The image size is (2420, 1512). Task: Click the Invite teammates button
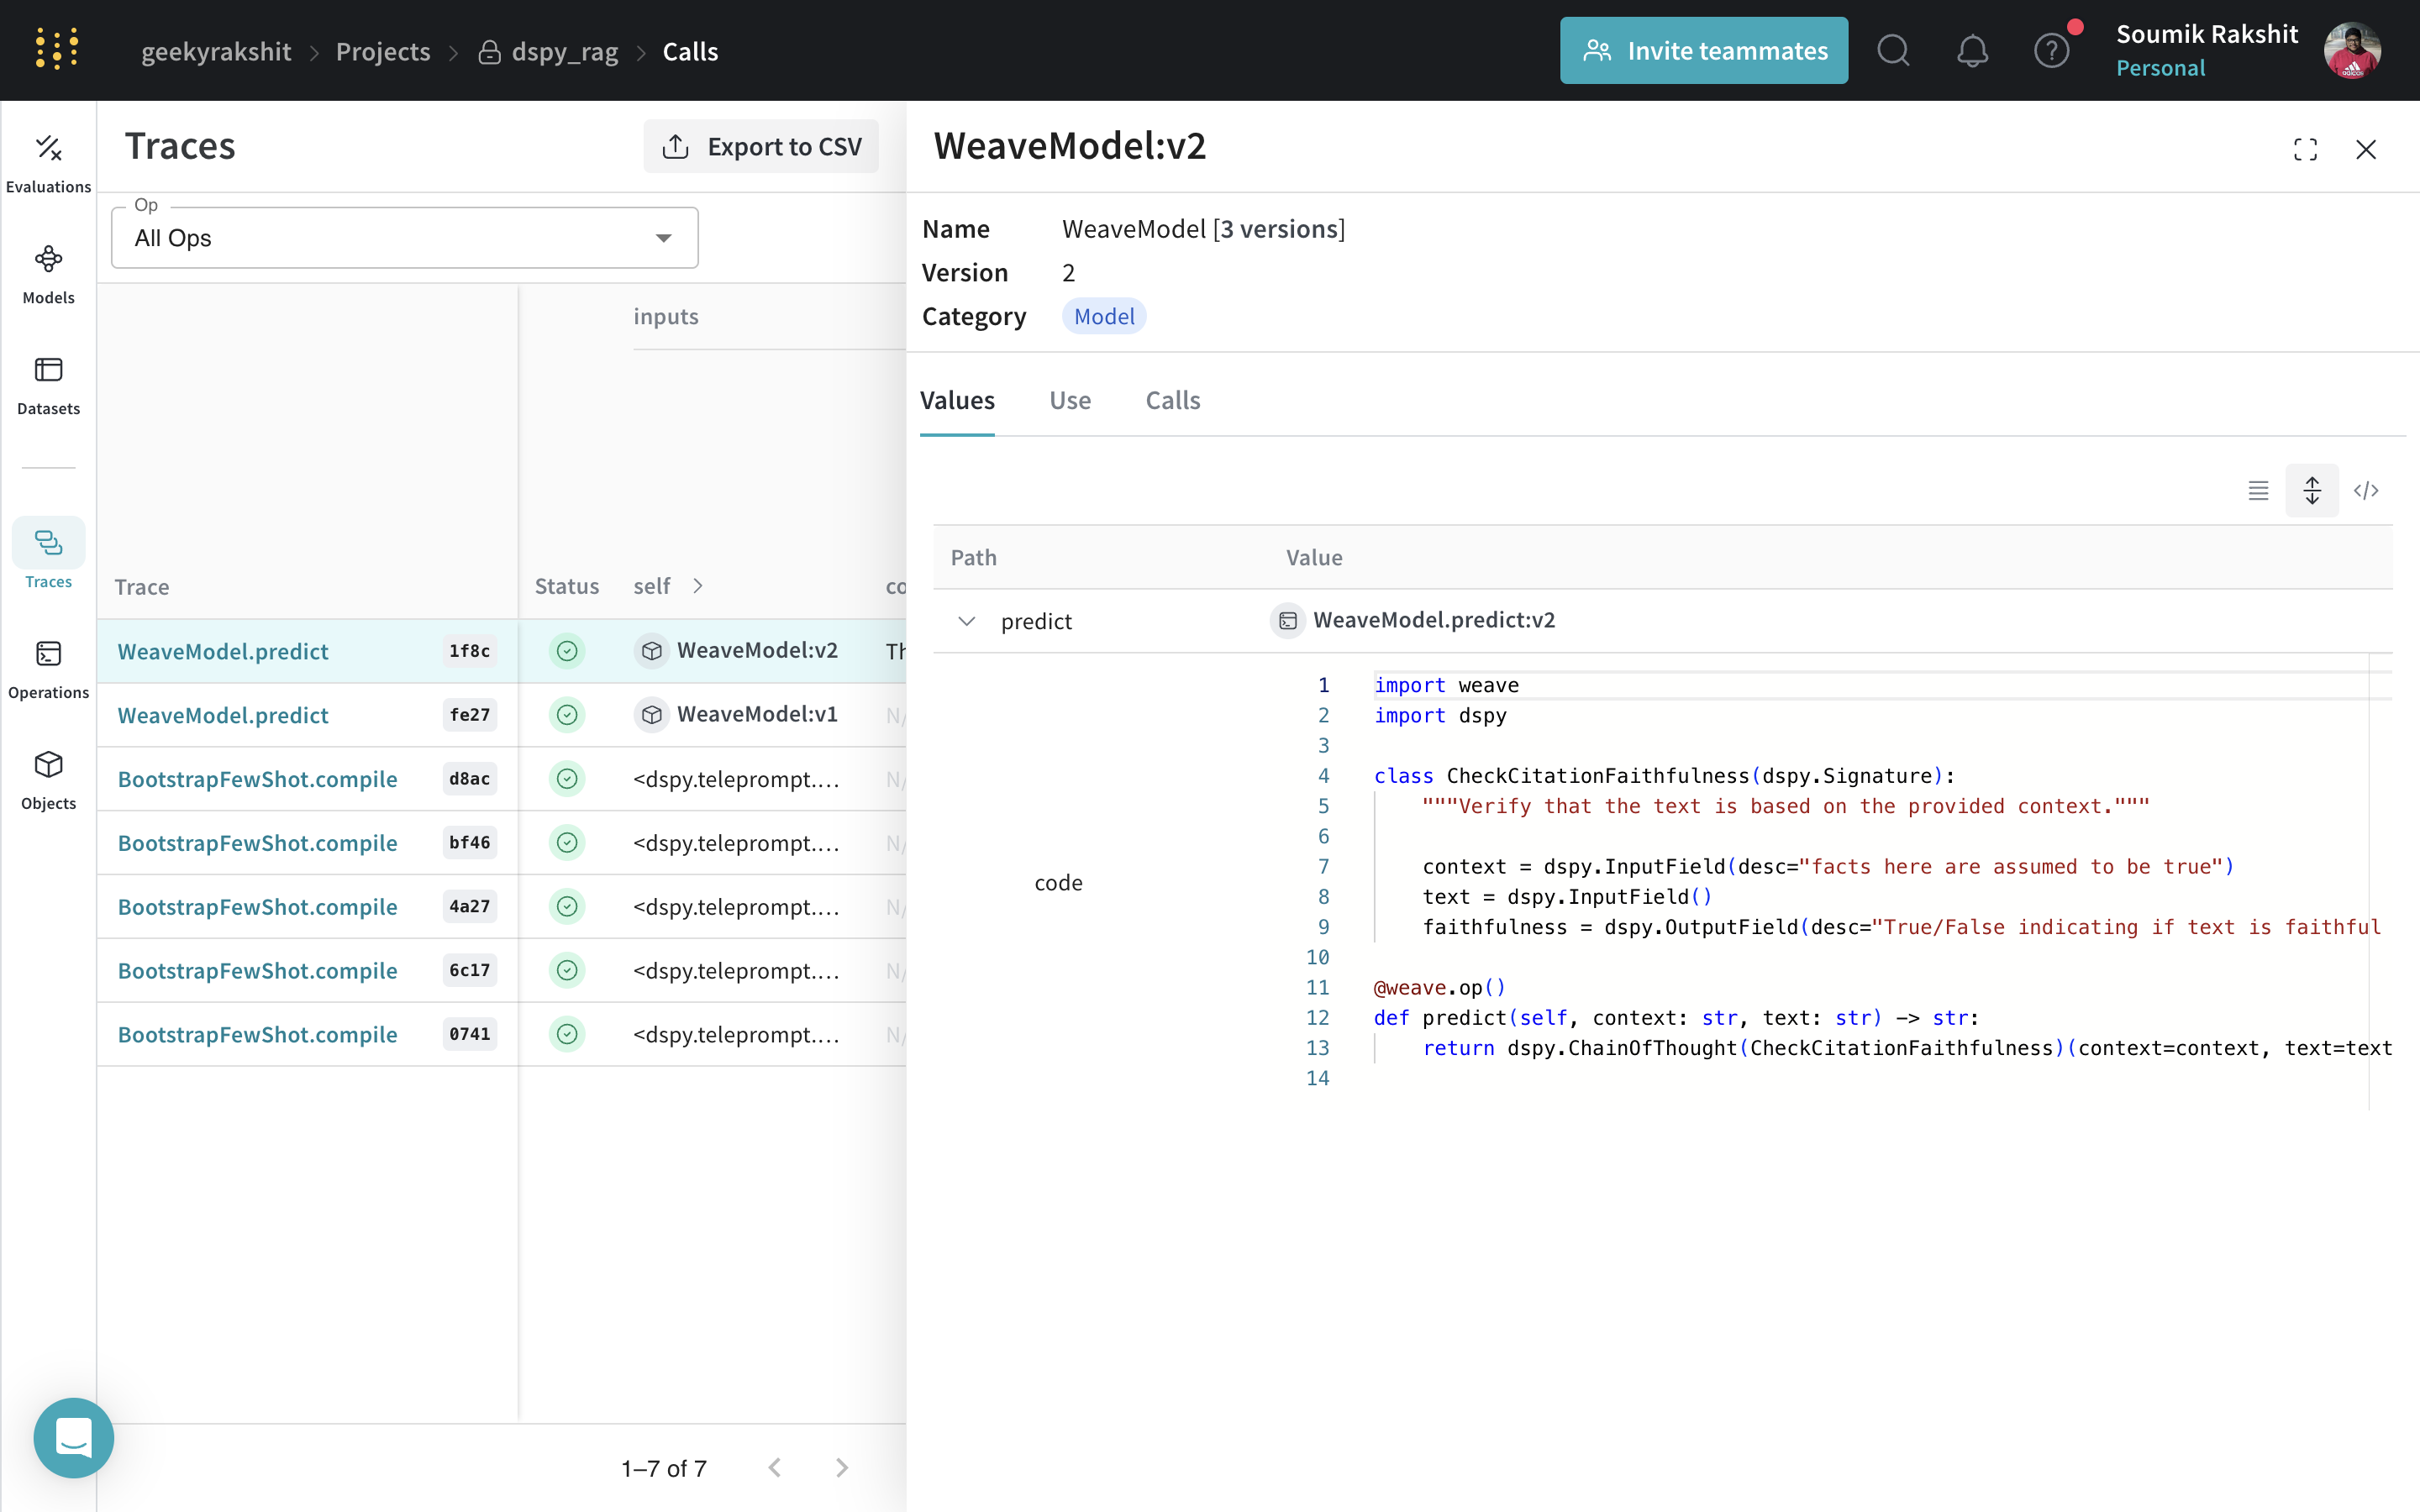point(1704,50)
